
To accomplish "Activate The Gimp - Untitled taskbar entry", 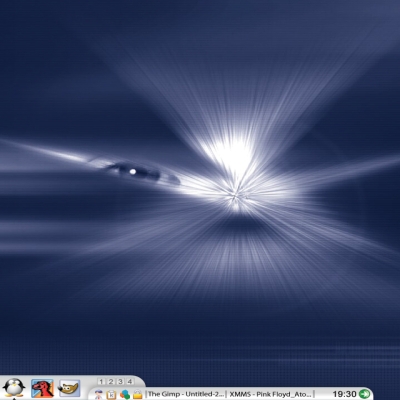I will 186,394.
